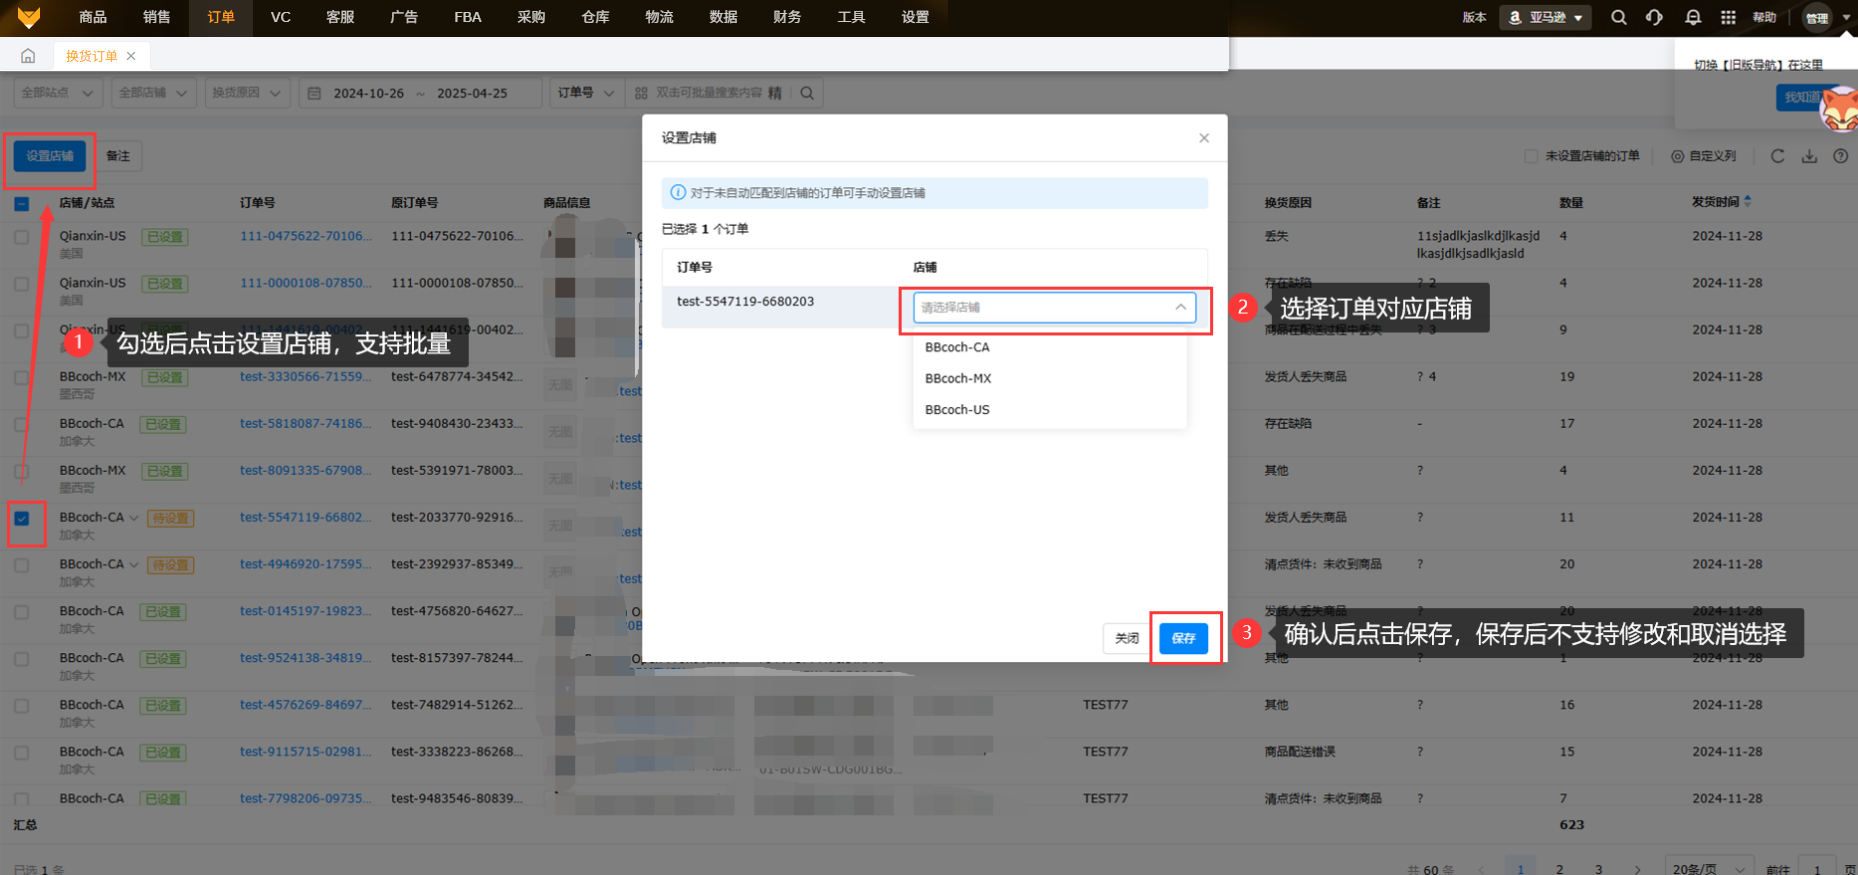Open the question mark help icon above table
Image resolution: width=1858 pixels, height=875 pixels.
pyautogui.click(x=1841, y=156)
